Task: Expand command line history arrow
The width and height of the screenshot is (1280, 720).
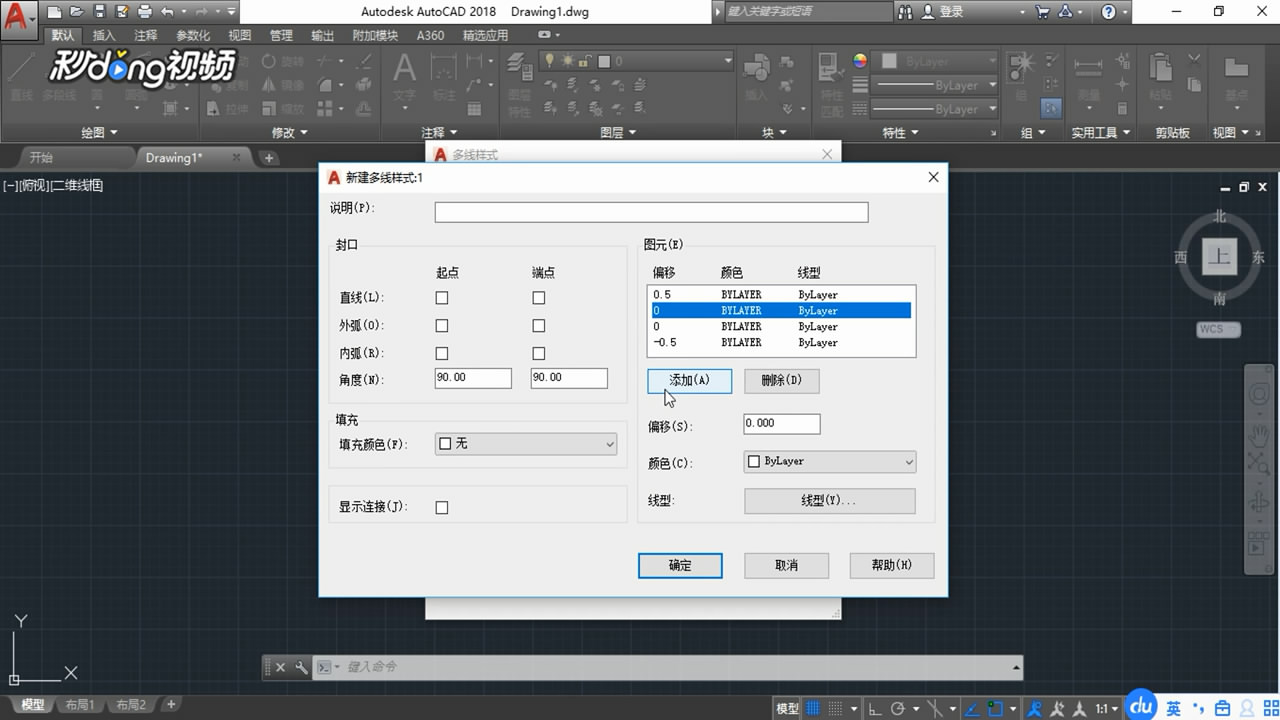Action: pyautogui.click(x=1016, y=667)
